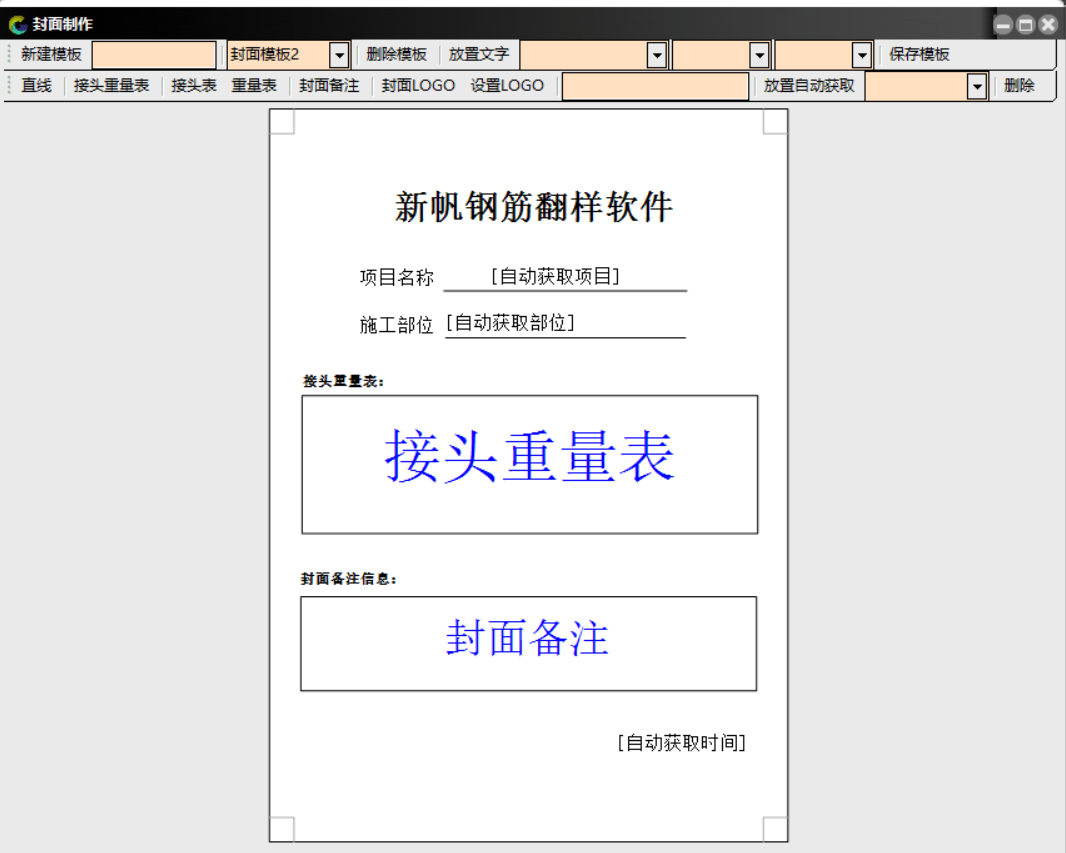Select the 施工部位 label on cover
The width and height of the screenshot is (1066, 853).
[x=396, y=325]
